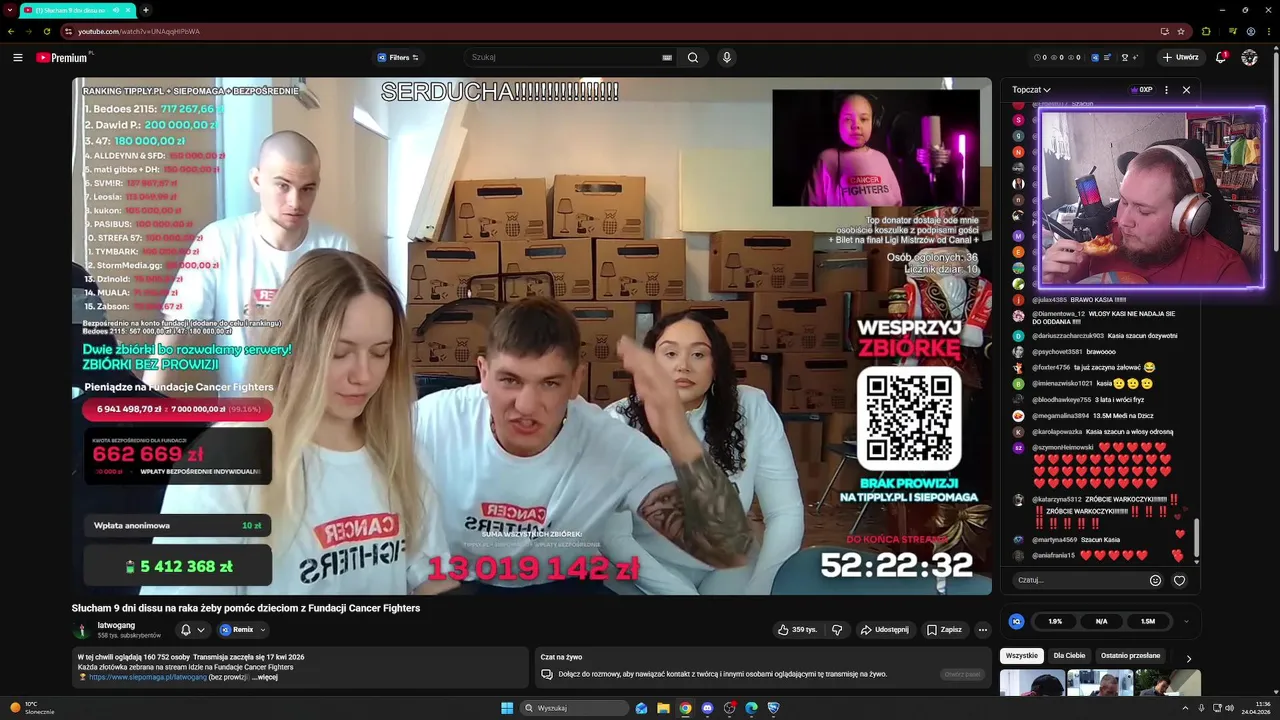Open the account avatar menu
The width and height of the screenshot is (1280, 720).
[1249, 57]
